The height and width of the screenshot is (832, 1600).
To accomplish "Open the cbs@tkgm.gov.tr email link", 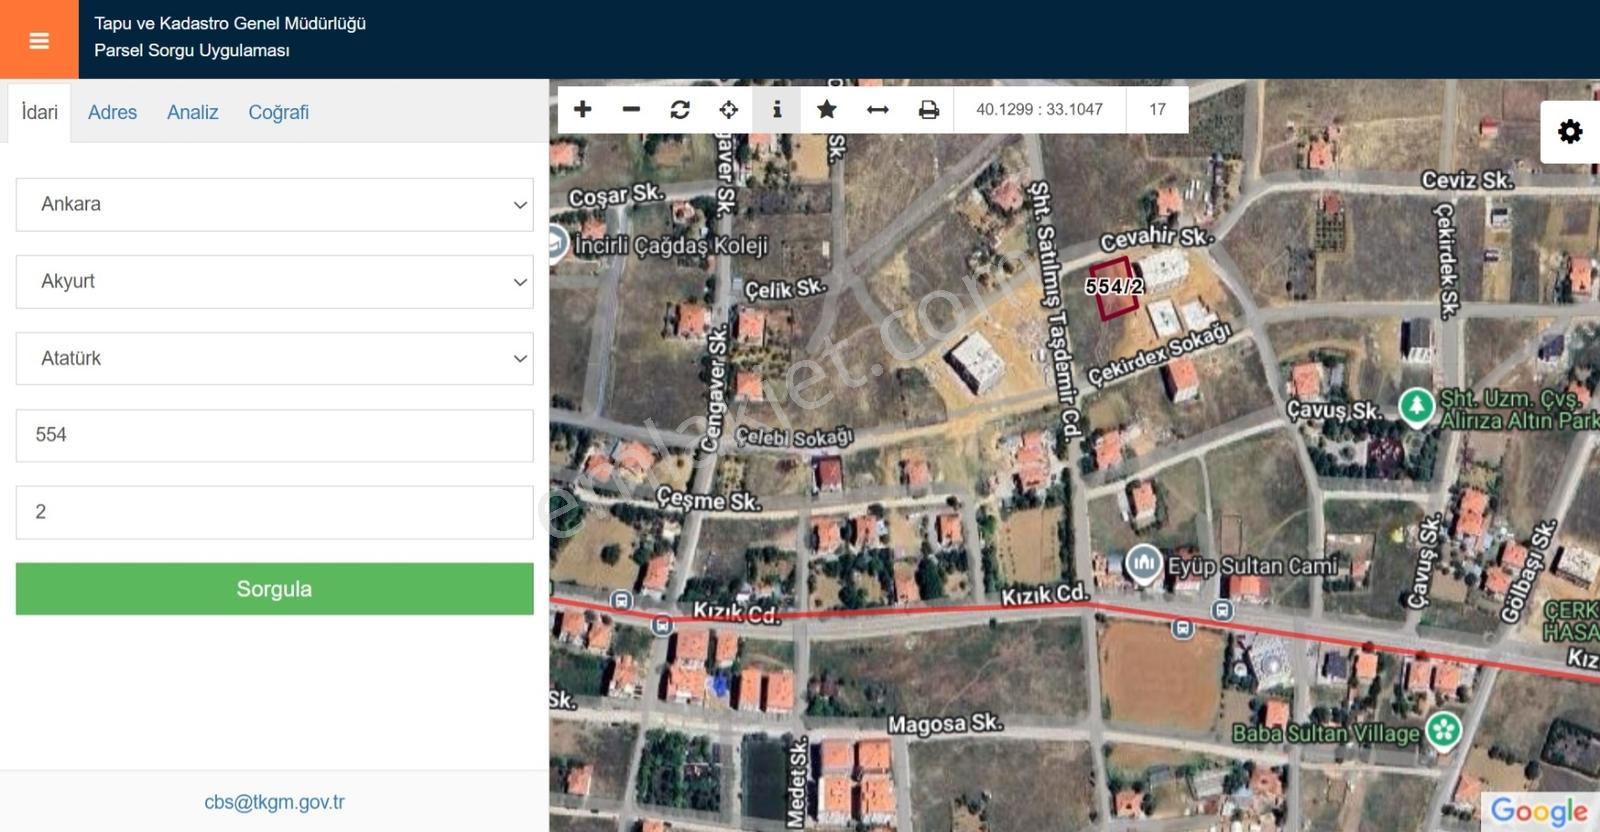I will pos(274,802).
